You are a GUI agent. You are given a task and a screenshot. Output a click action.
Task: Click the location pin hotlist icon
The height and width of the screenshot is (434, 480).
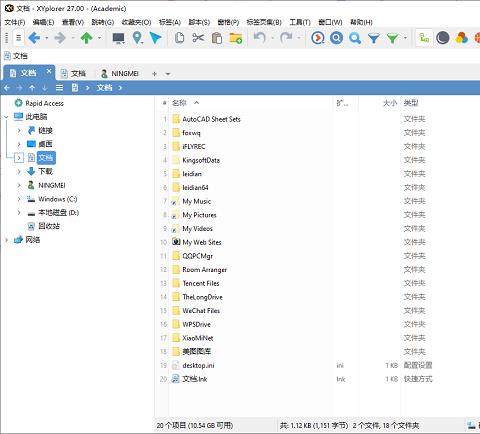(x=137, y=38)
